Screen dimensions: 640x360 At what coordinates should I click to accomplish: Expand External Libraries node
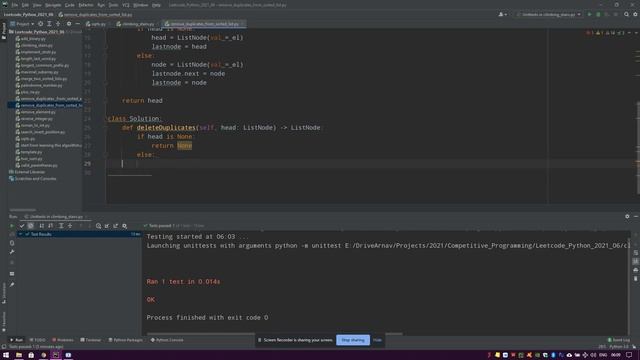click(x=29, y=172)
